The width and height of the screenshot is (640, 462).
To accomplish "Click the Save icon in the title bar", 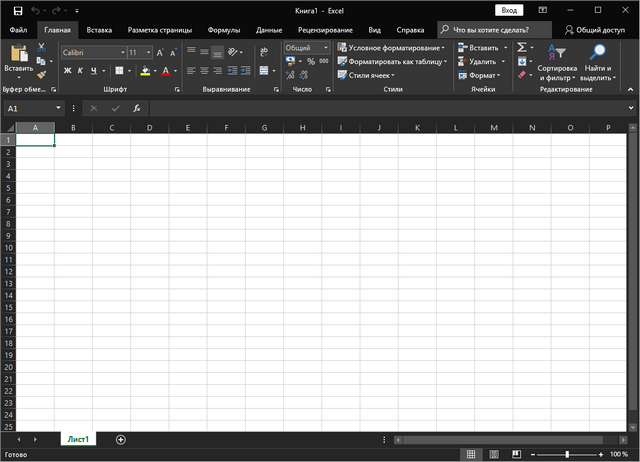I will pos(17,9).
